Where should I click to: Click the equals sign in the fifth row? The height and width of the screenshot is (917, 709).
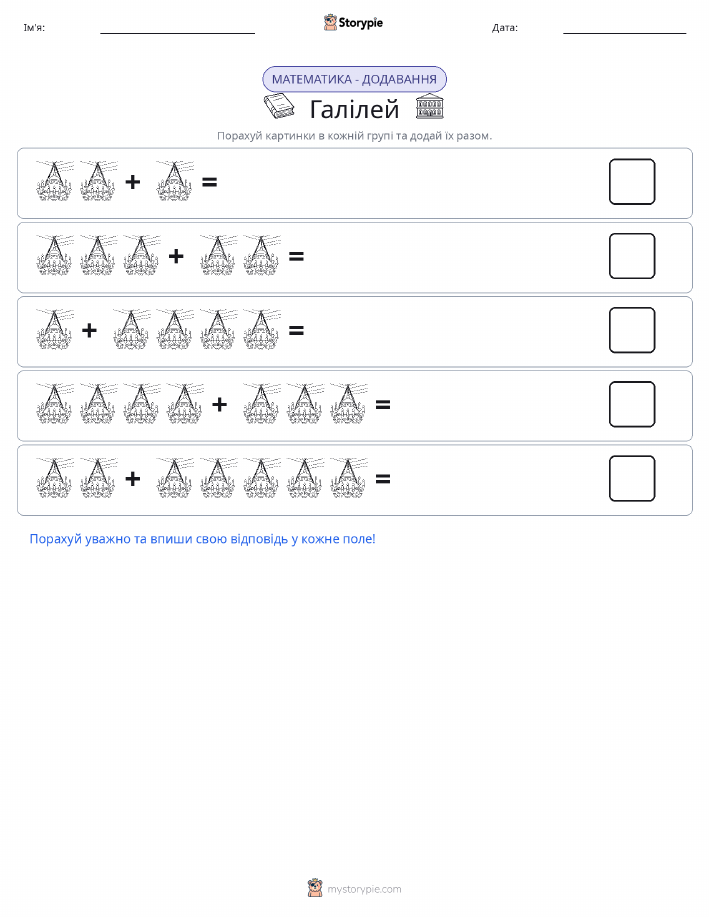(383, 479)
